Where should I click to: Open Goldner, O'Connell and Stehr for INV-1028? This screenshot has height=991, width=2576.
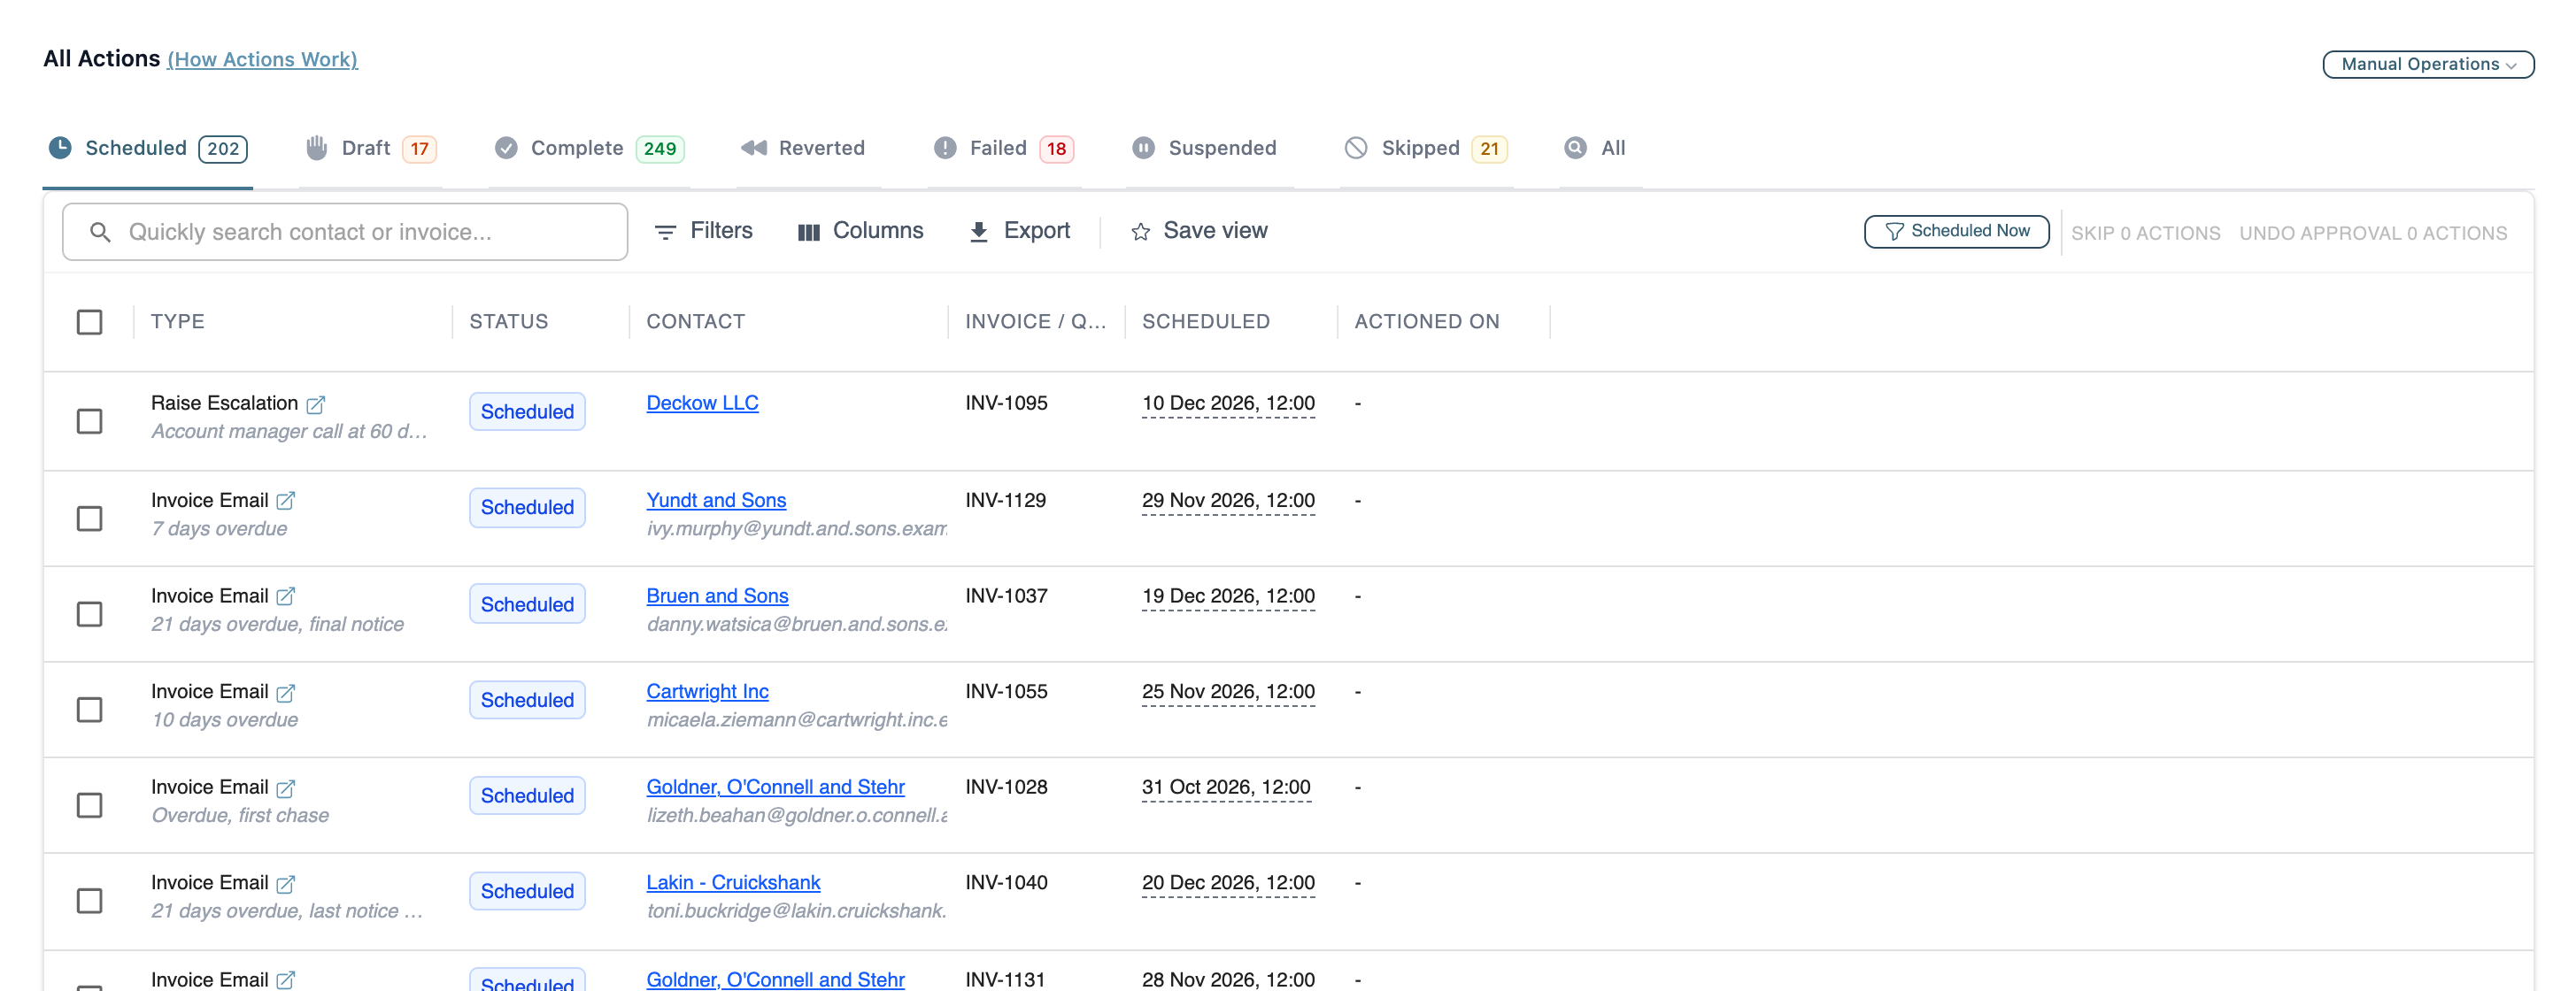(x=775, y=787)
